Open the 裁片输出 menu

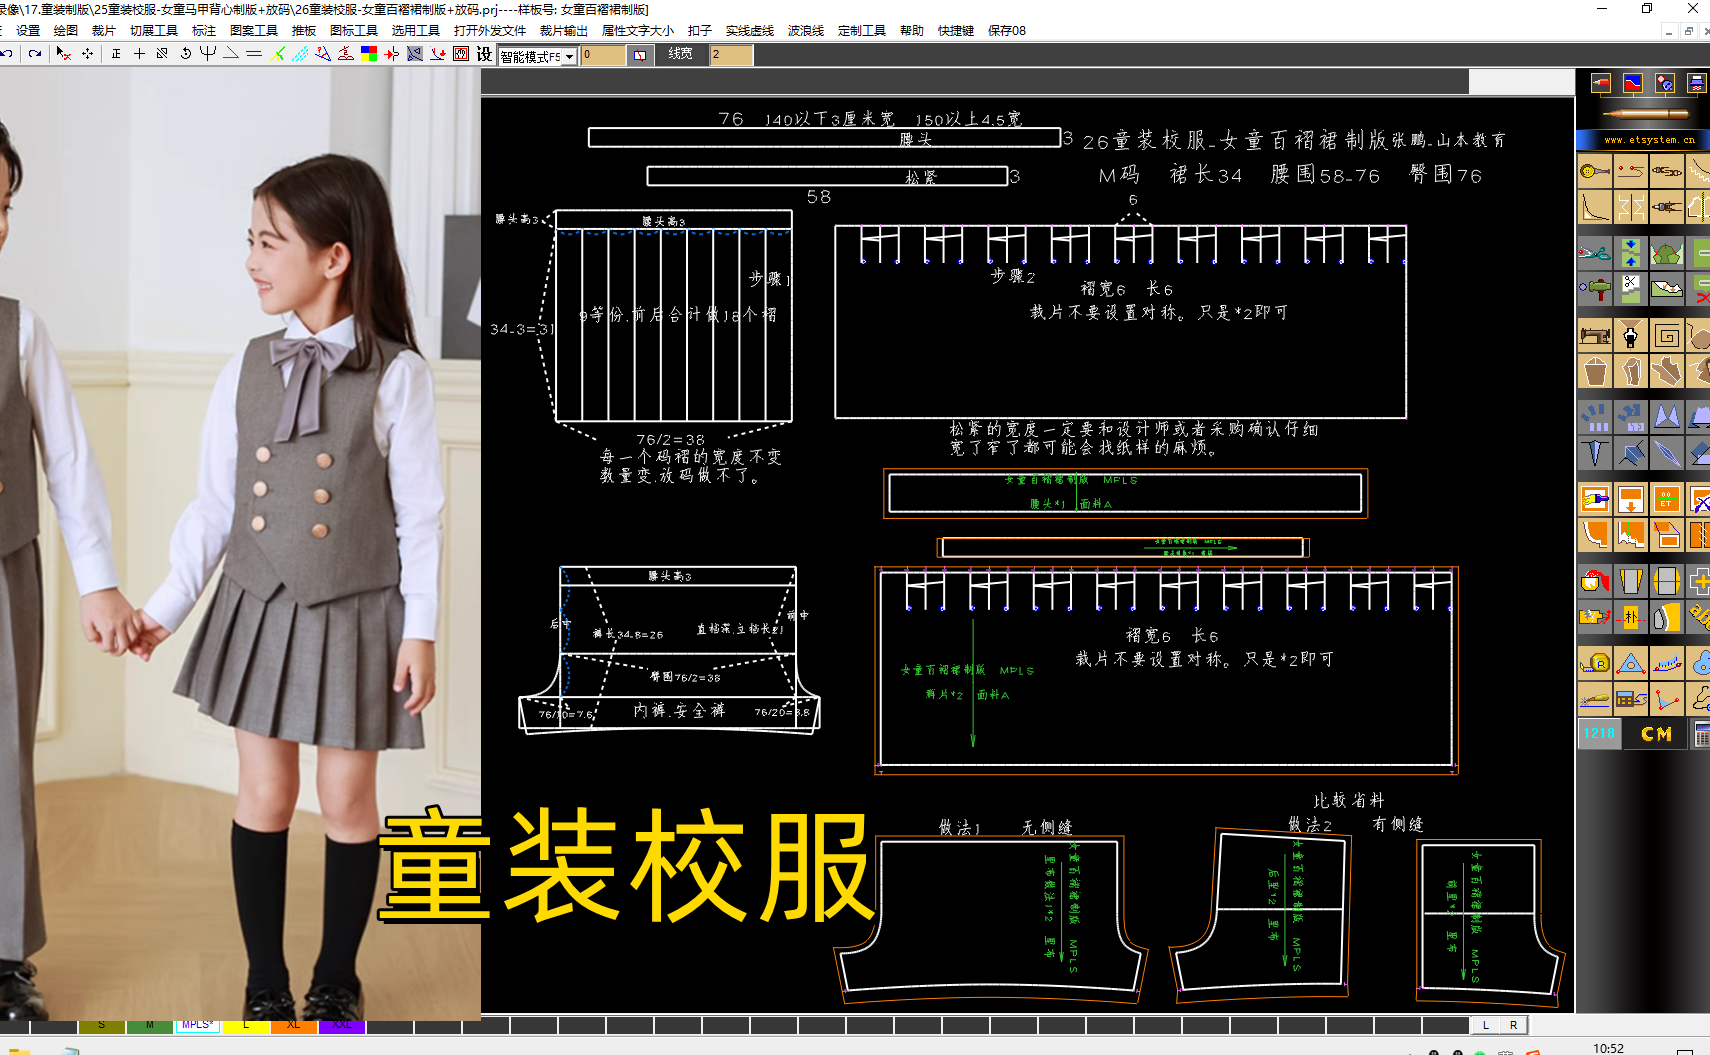click(x=564, y=31)
